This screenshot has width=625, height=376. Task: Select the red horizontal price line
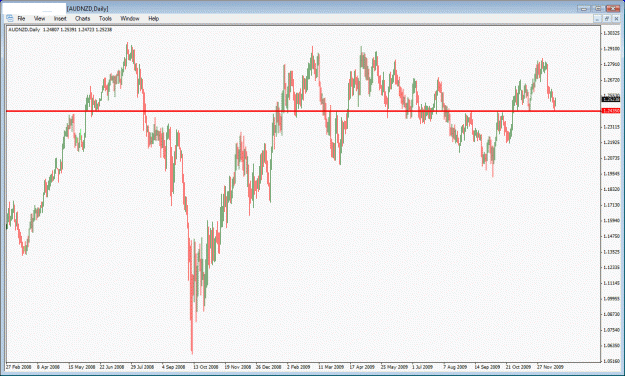point(303,111)
